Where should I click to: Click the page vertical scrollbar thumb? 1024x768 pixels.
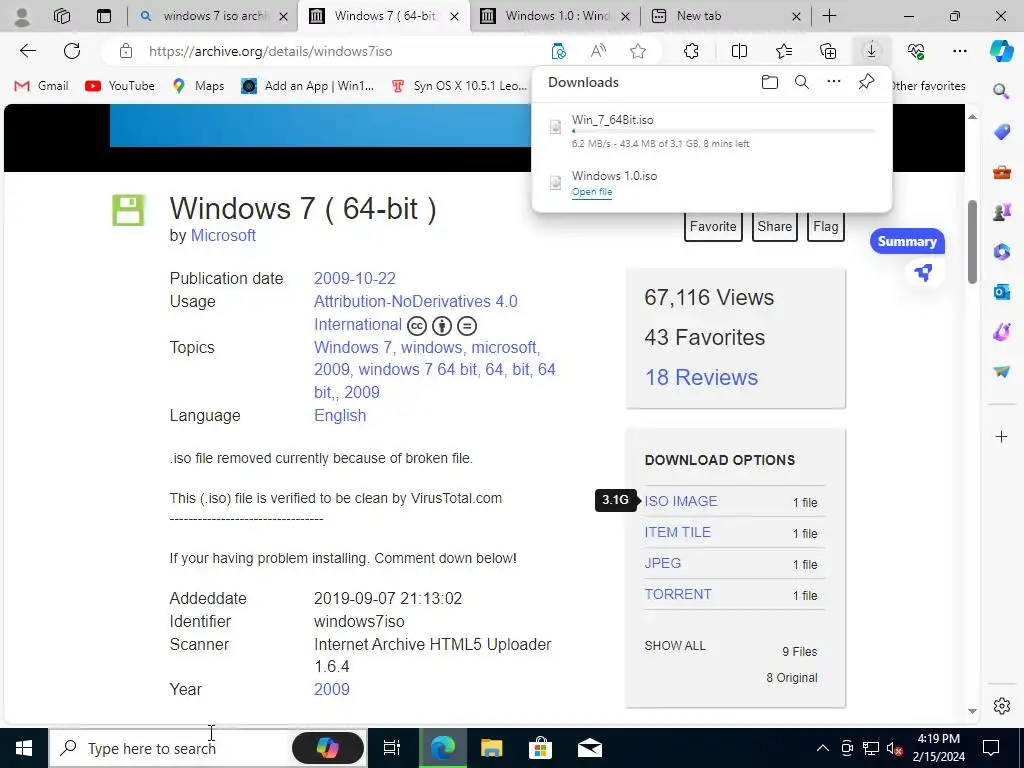tap(972, 242)
